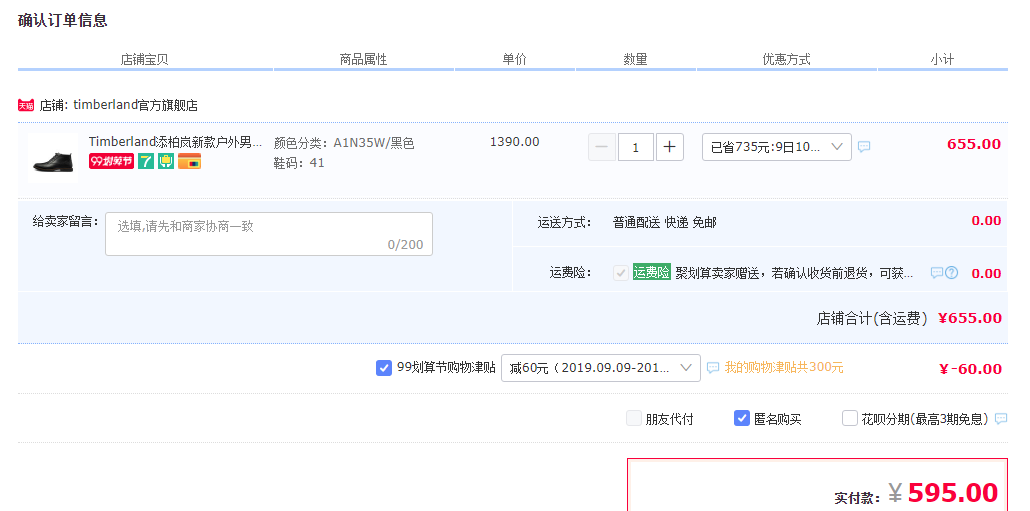
Task: Click the question mark help icon for 运费险
Action: coord(951,273)
